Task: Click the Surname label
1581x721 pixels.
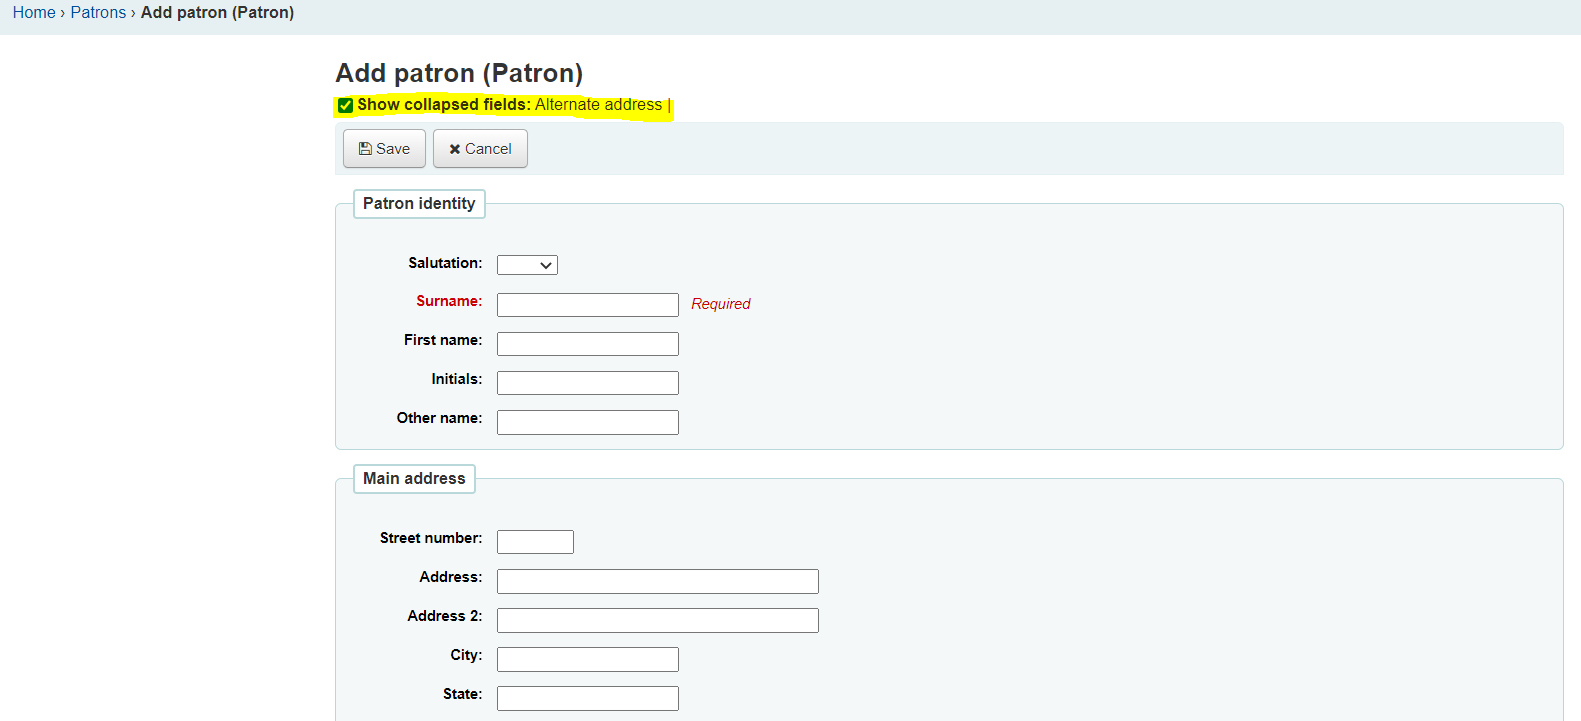Action: click(x=449, y=301)
